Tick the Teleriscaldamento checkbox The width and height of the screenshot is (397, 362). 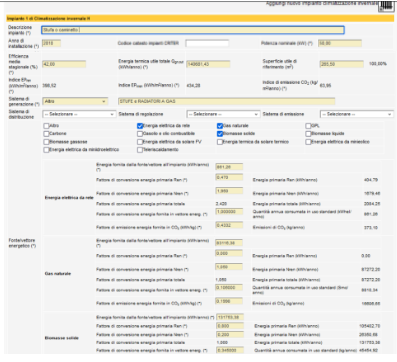140,150
